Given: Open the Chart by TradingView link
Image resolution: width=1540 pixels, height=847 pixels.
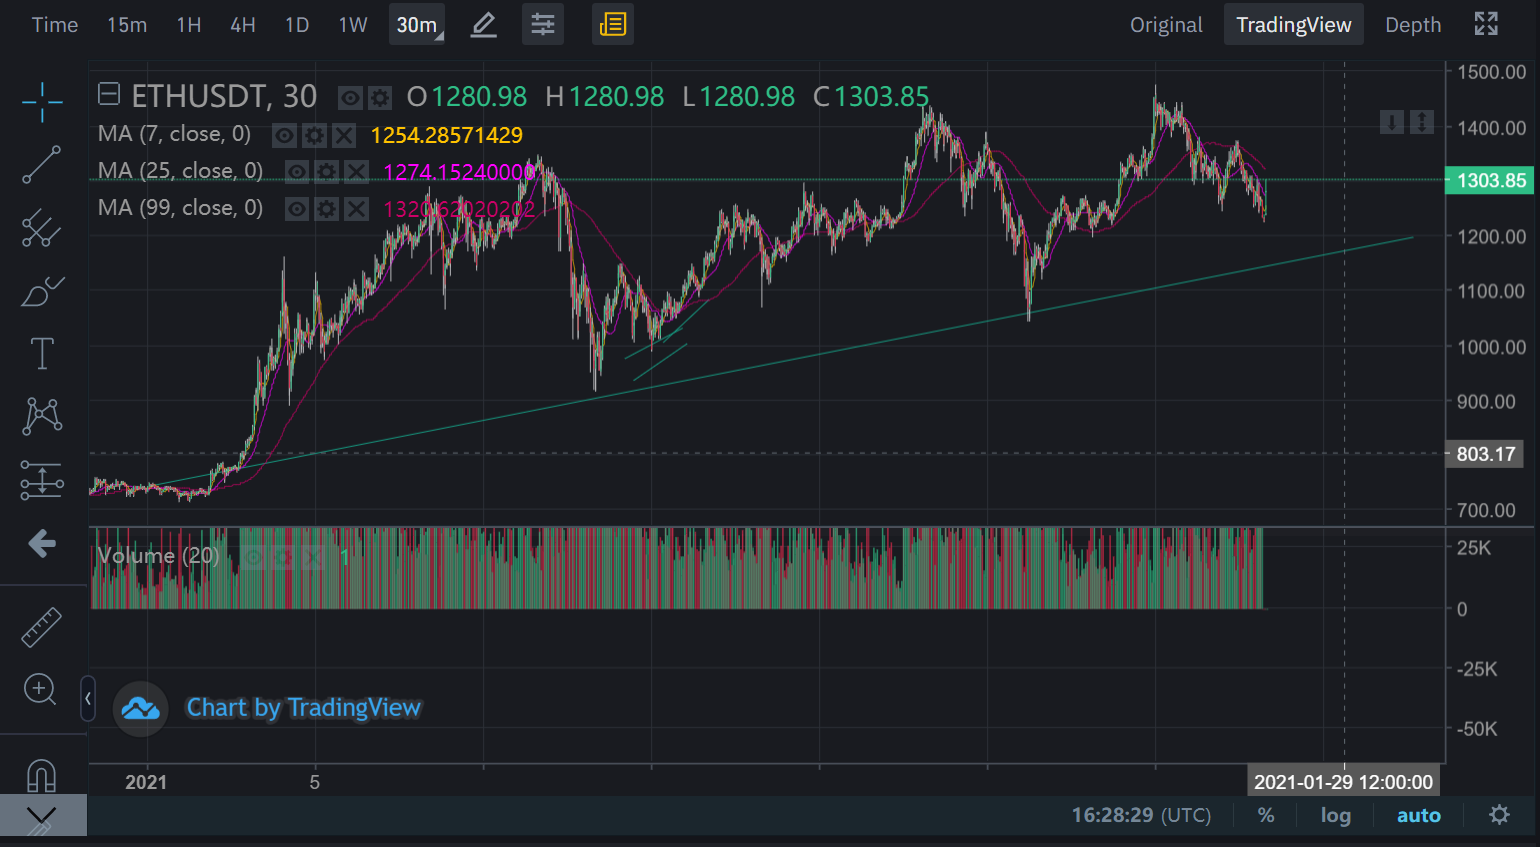Looking at the screenshot, I should pos(303,708).
